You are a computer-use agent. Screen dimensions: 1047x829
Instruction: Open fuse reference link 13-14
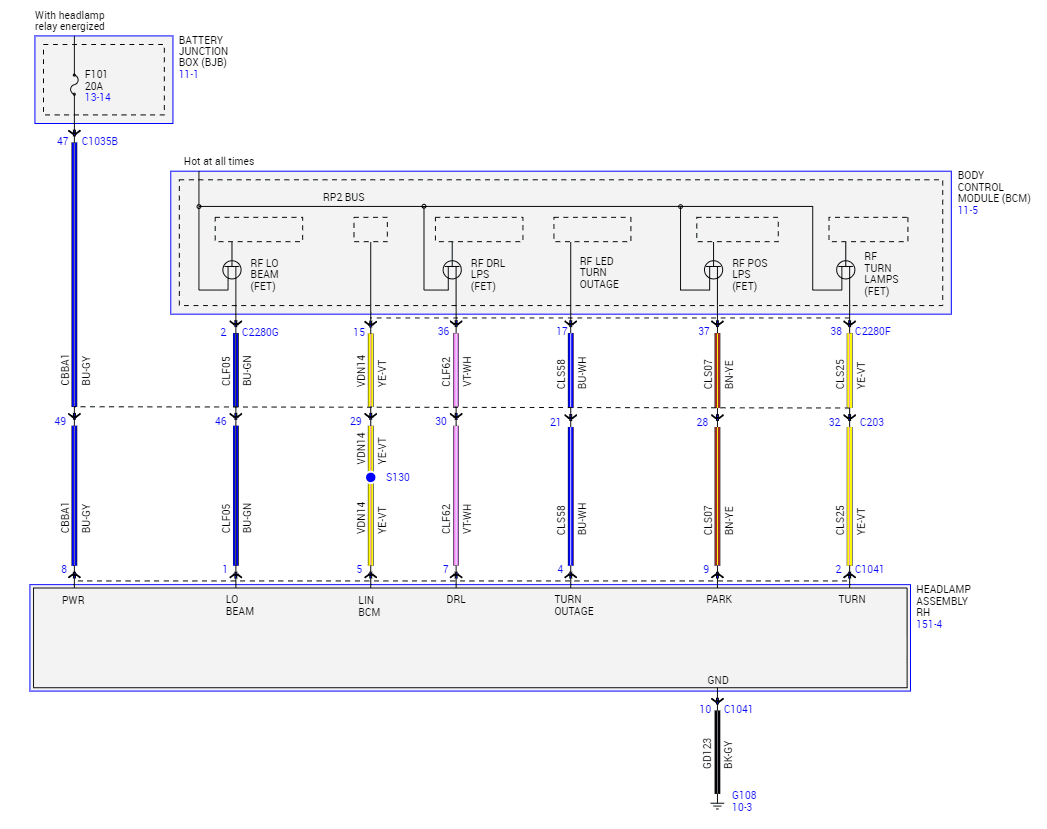point(97,97)
